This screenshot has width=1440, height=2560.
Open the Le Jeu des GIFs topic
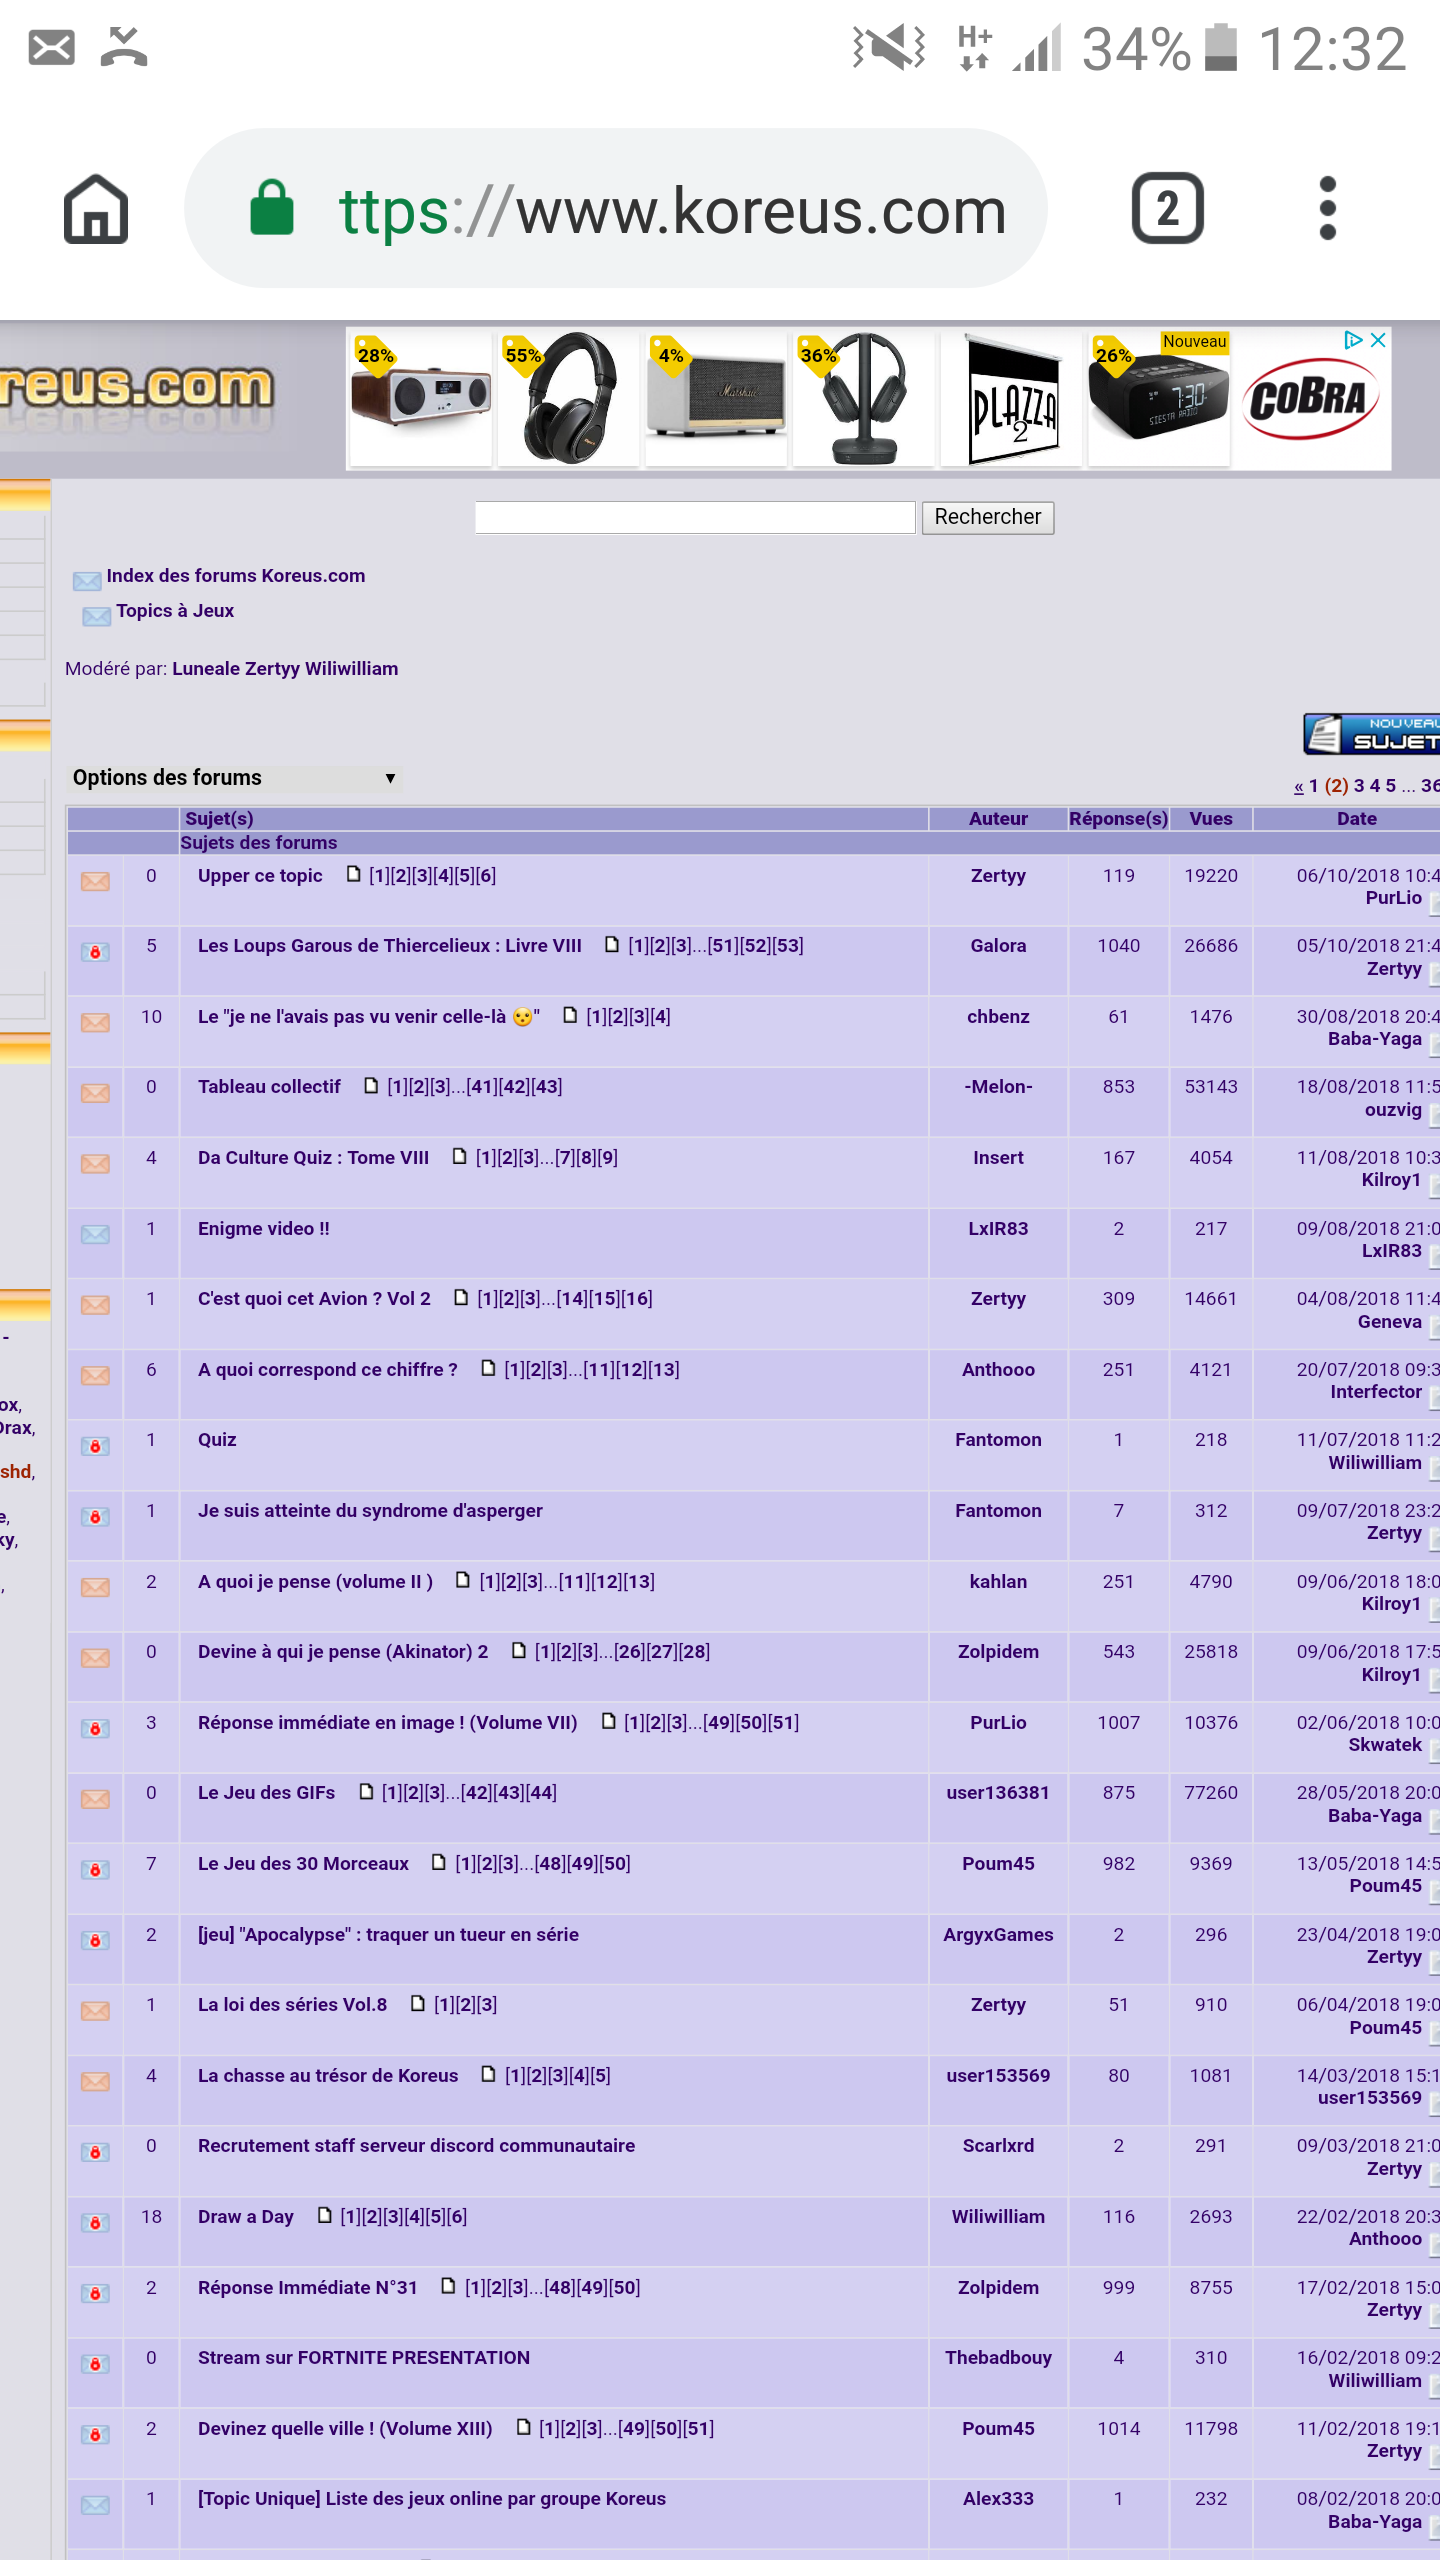tap(266, 1793)
